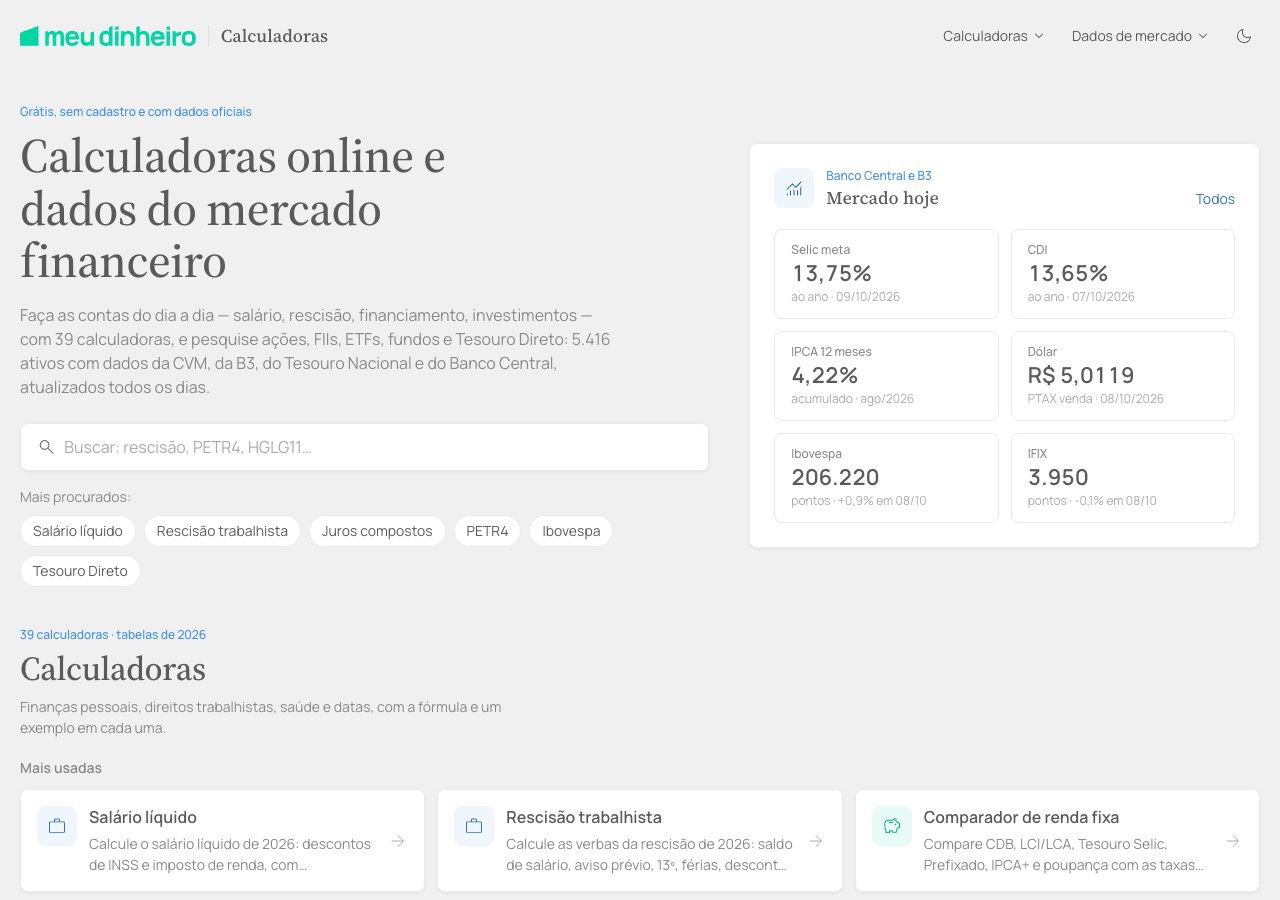Click the arrow on the Rescisão trabalhista card
Image resolution: width=1280 pixels, height=900 pixels.
click(x=816, y=841)
